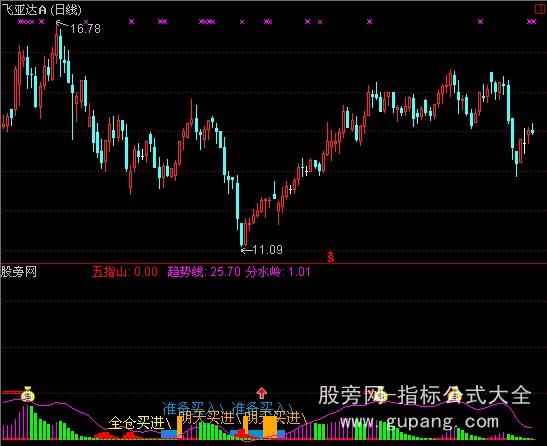Image resolution: width=547 pixels, height=446 pixels.
Task: Click the 趋势线: 25.70 indicator value
Action: click(204, 272)
